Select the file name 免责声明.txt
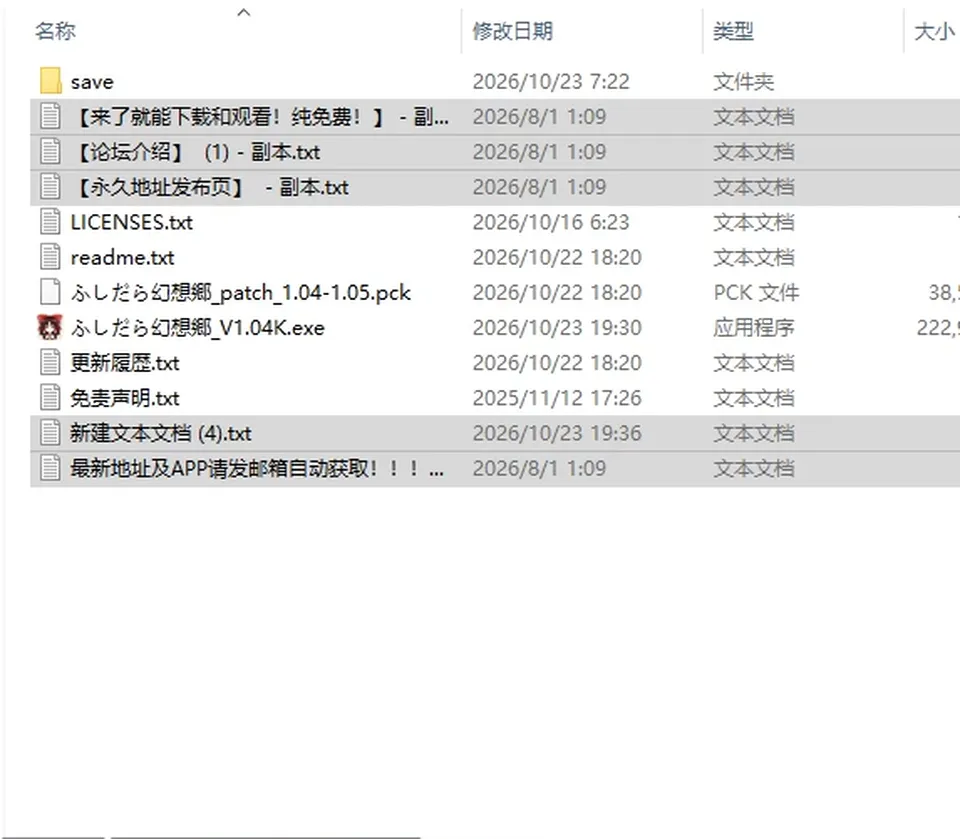The height and width of the screenshot is (839, 960). (x=125, y=399)
